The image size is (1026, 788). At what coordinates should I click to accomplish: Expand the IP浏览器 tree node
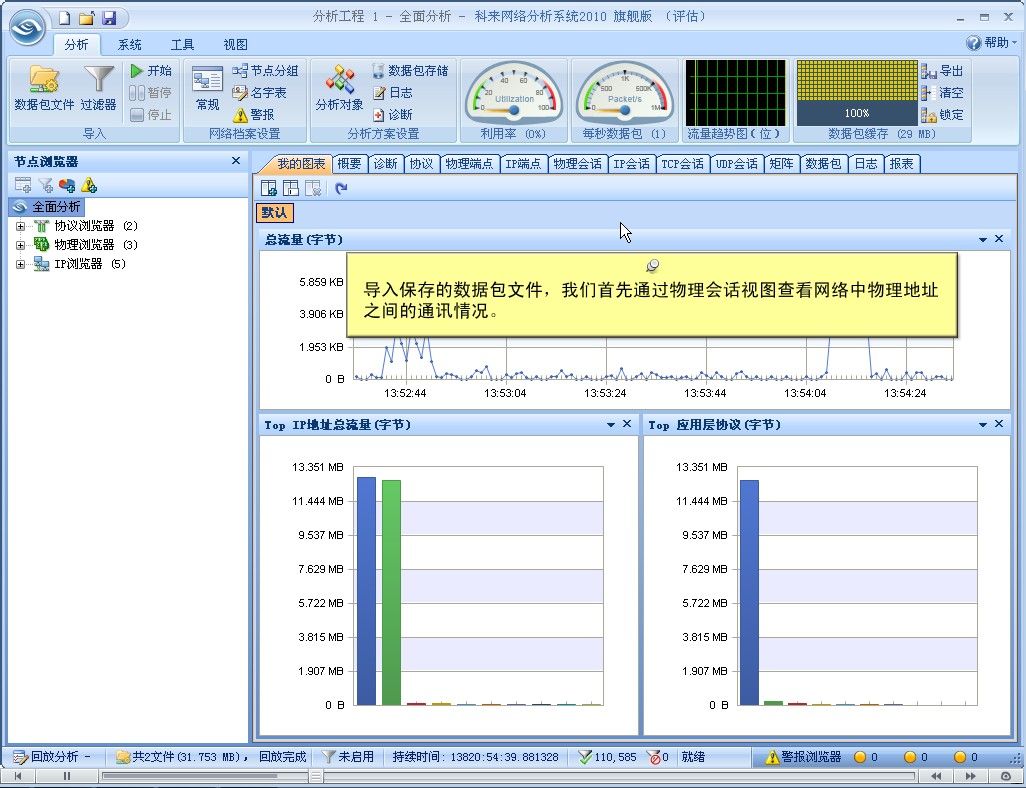click(20, 264)
